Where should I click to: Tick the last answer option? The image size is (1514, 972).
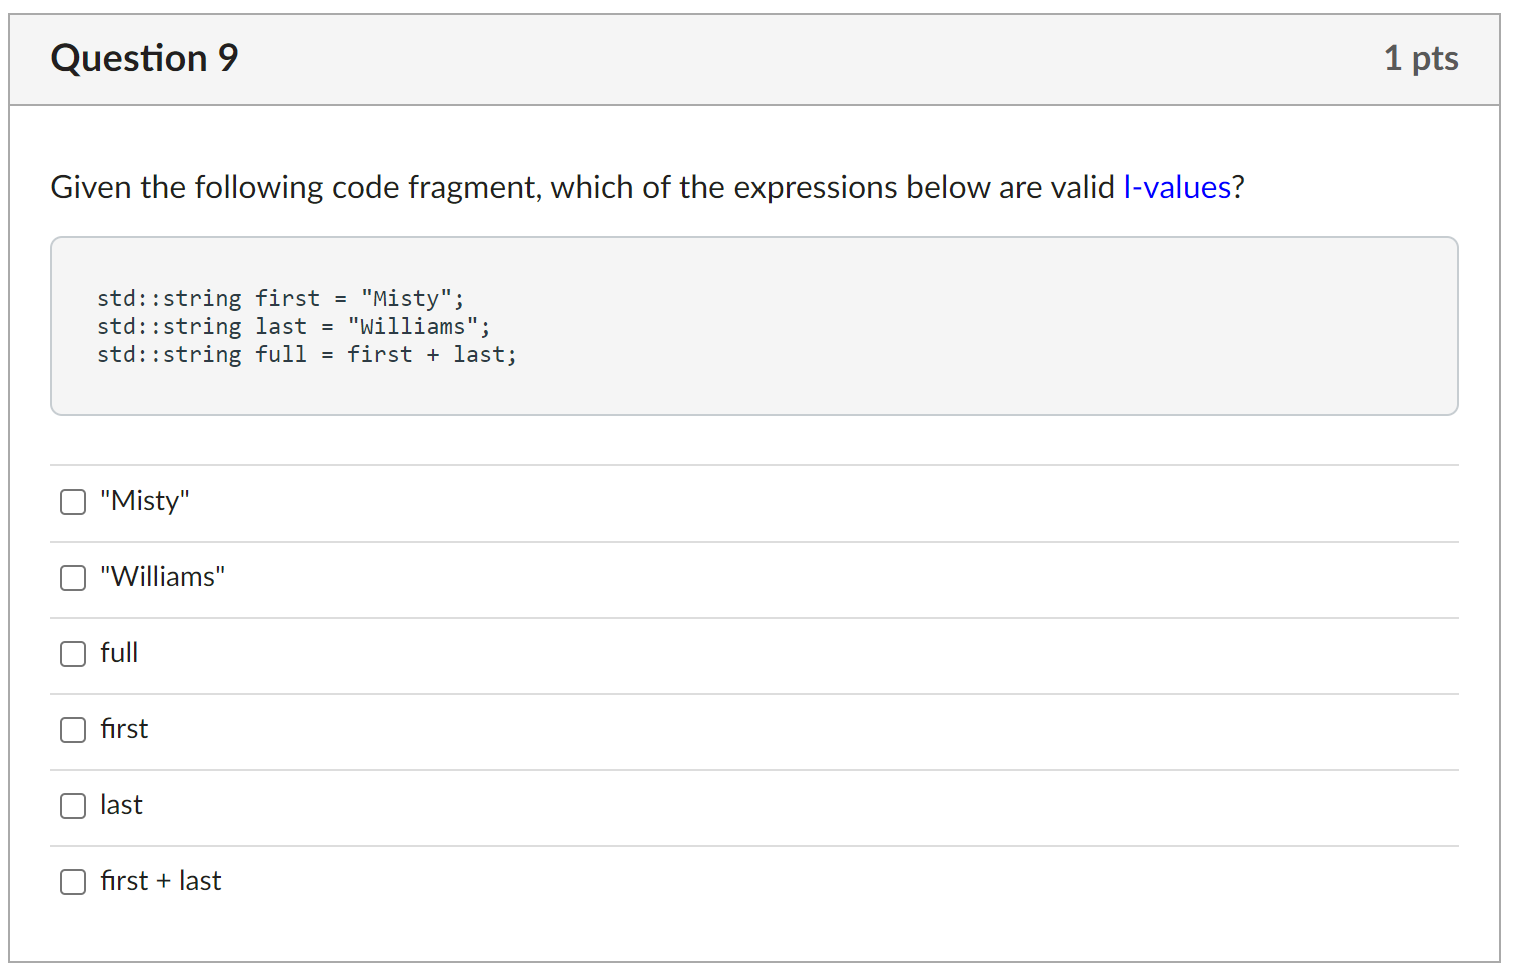coord(72,806)
